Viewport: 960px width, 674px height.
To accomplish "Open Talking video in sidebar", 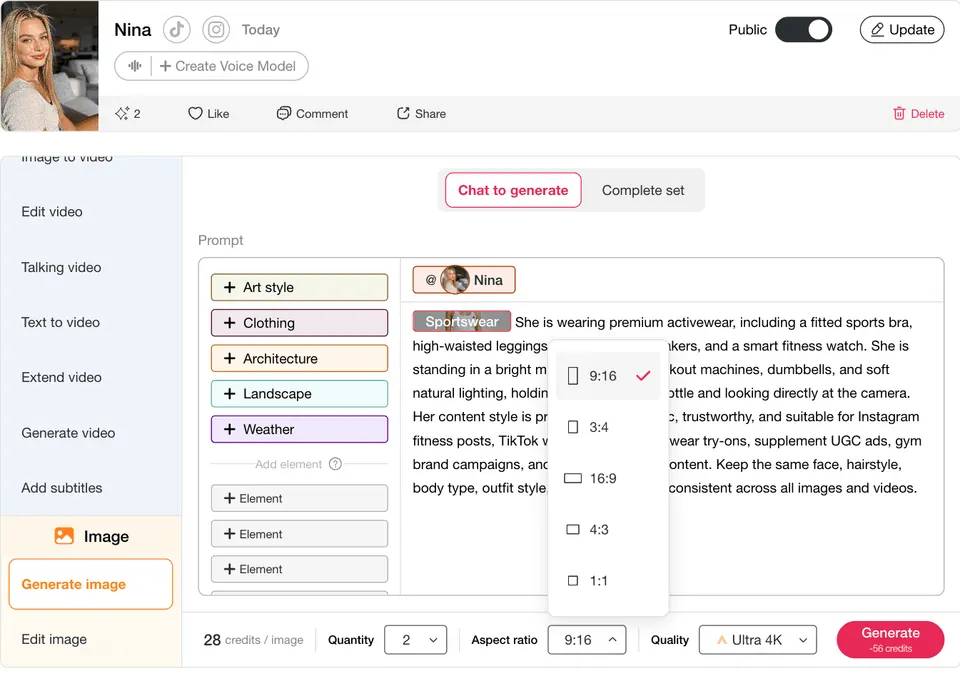I will 61,268.
